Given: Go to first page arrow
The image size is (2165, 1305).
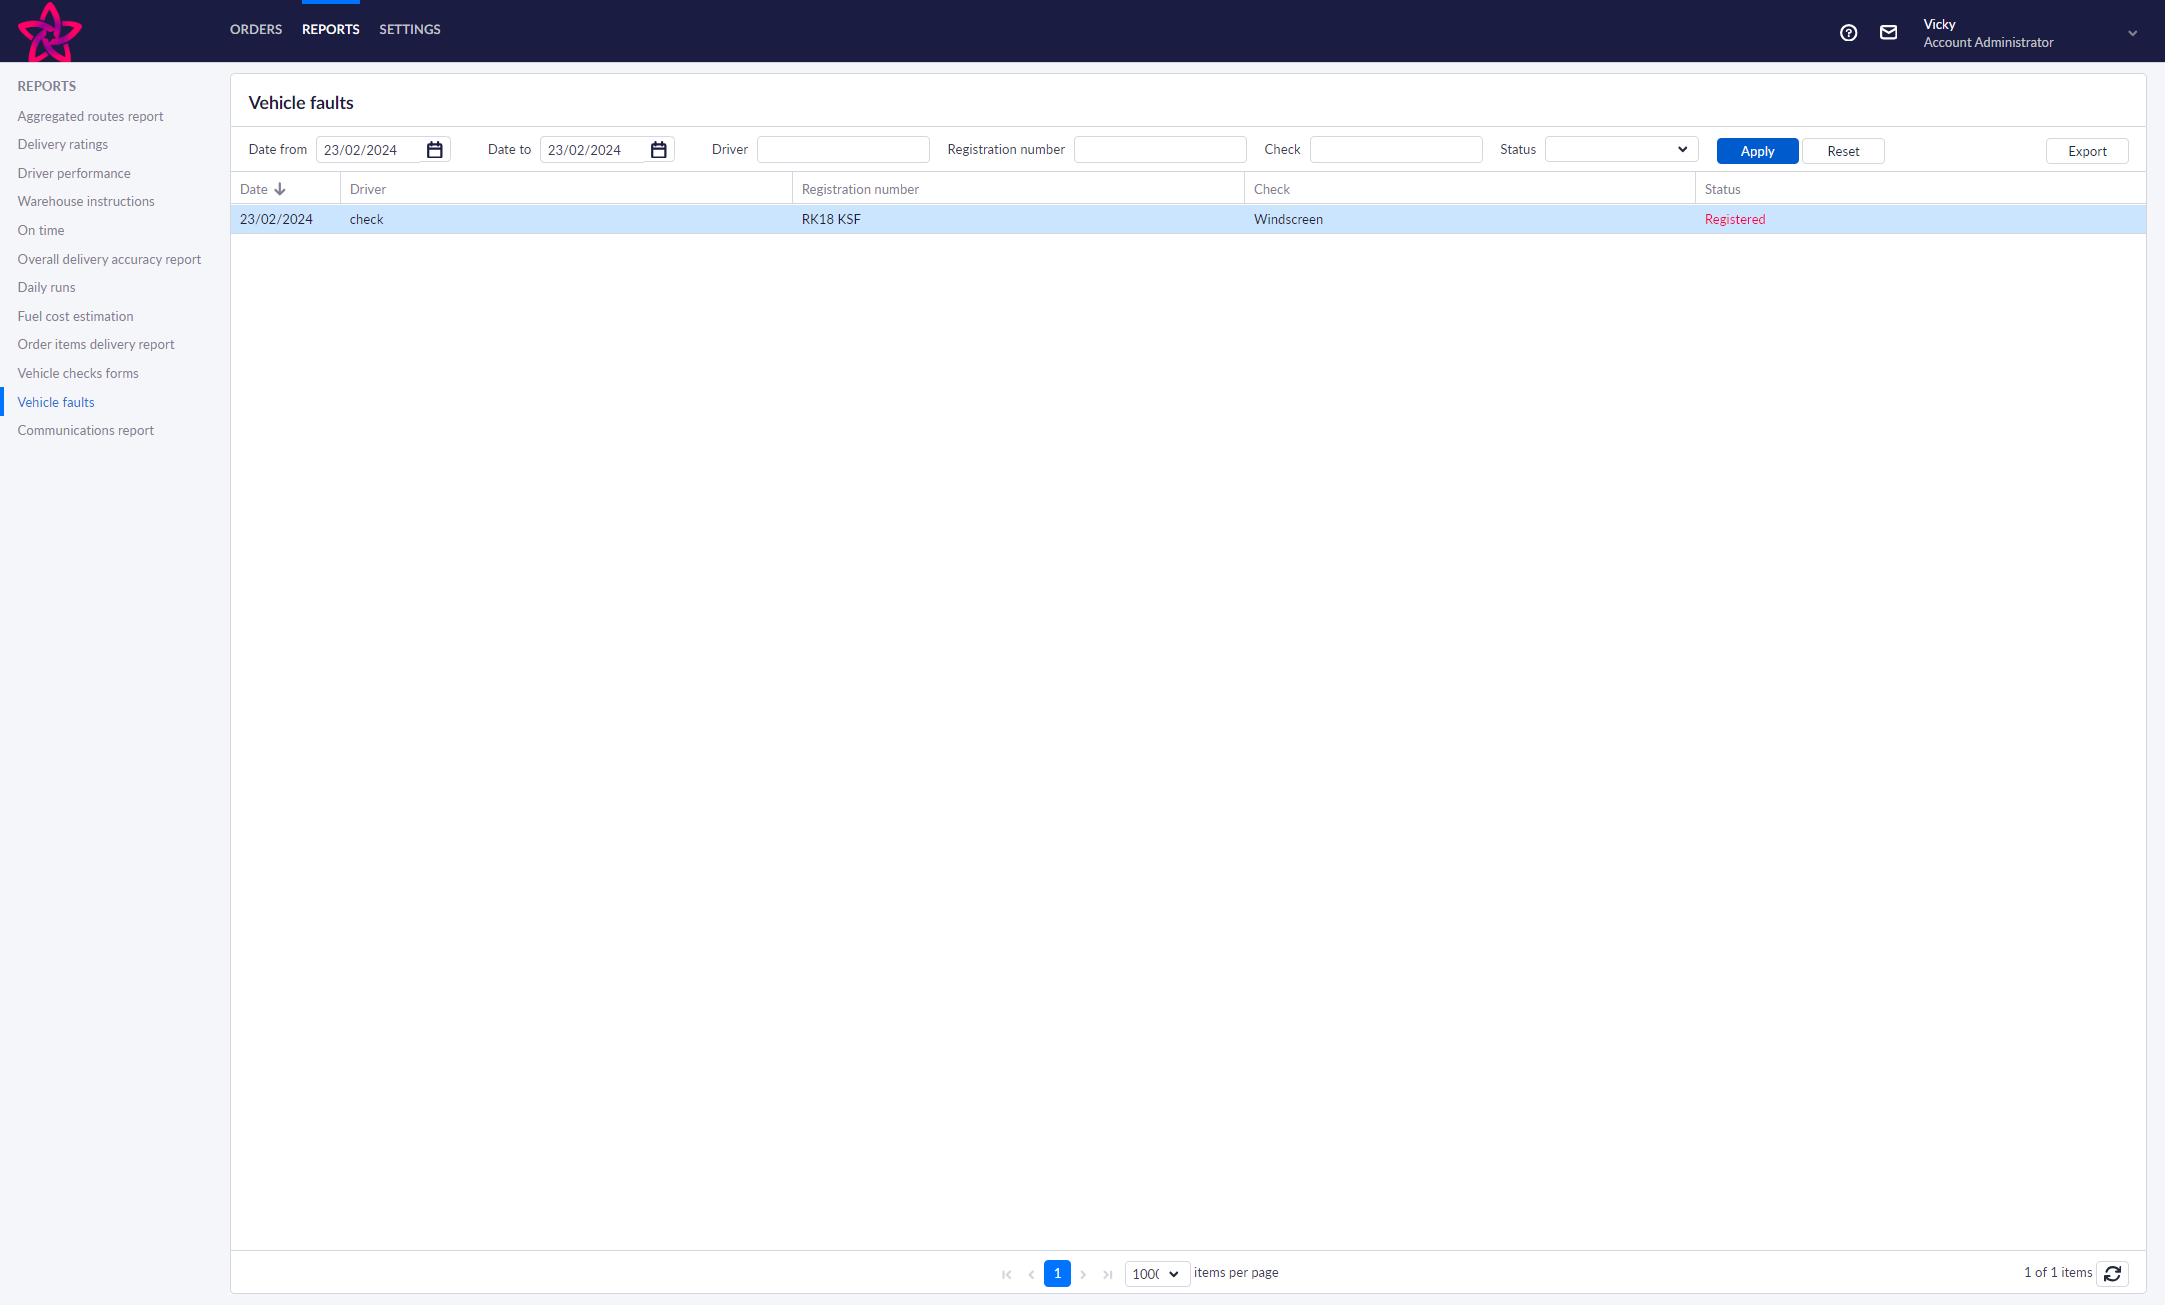Looking at the screenshot, I should point(1006,1274).
